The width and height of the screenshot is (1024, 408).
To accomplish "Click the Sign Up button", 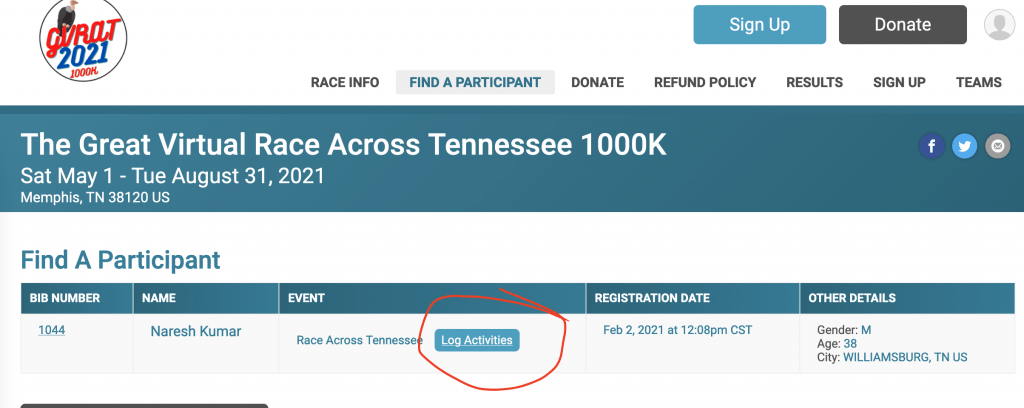I will click(x=760, y=25).
